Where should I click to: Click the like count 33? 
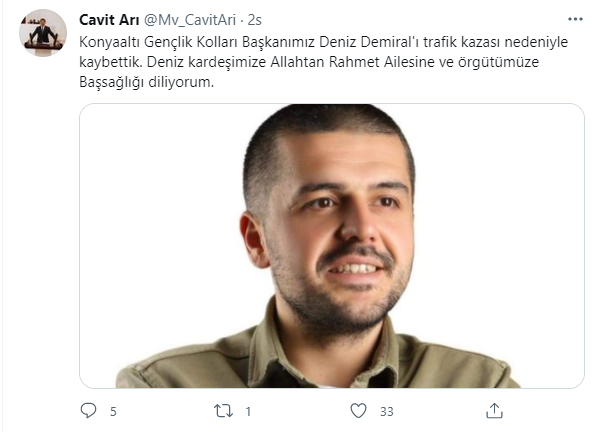coord(386,411)
